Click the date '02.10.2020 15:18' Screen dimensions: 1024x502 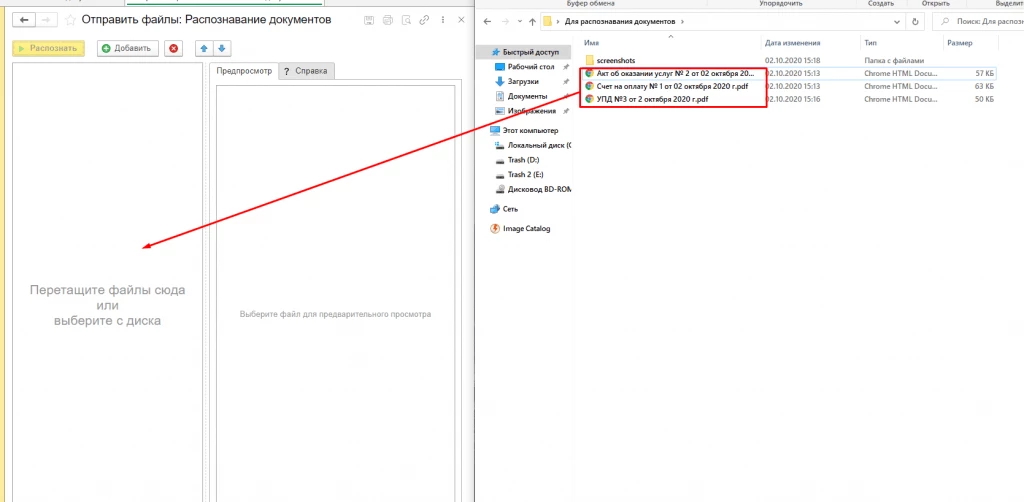[x=792, y=60]
